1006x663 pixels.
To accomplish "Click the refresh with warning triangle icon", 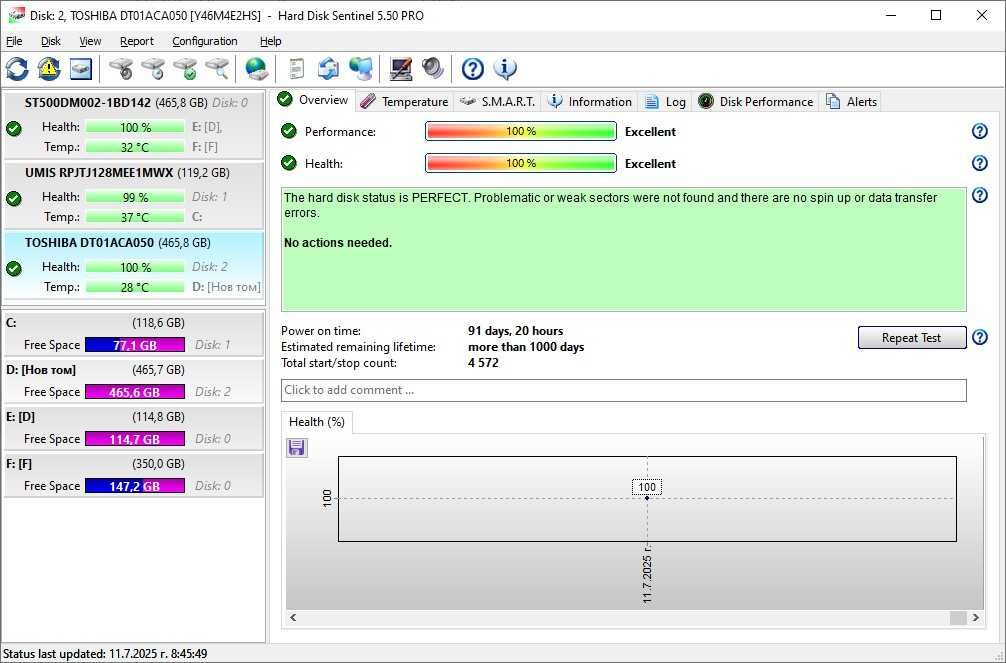I will pyautogui.click(x=49, y=69).
